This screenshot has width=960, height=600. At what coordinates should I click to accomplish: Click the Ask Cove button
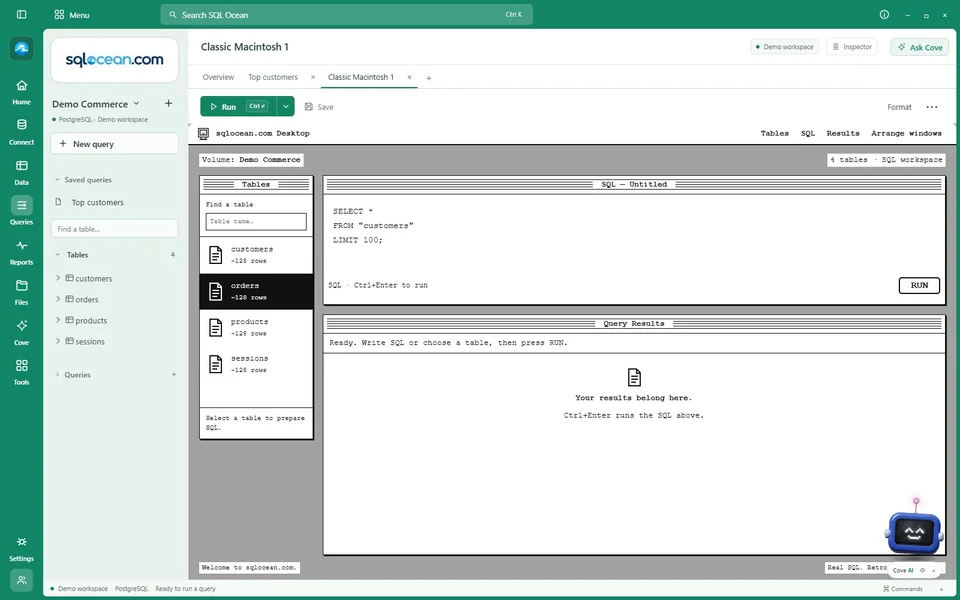tap(920, 47)
